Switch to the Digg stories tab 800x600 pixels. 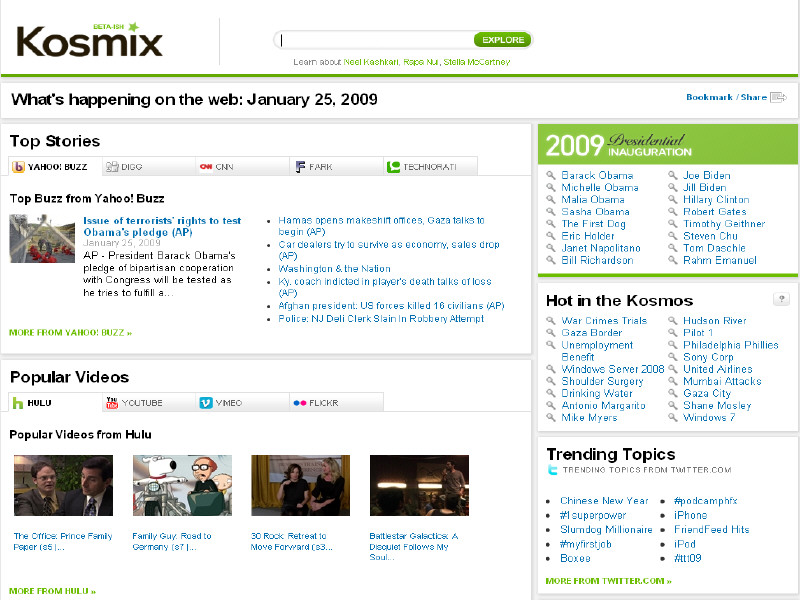coord(148,167)
